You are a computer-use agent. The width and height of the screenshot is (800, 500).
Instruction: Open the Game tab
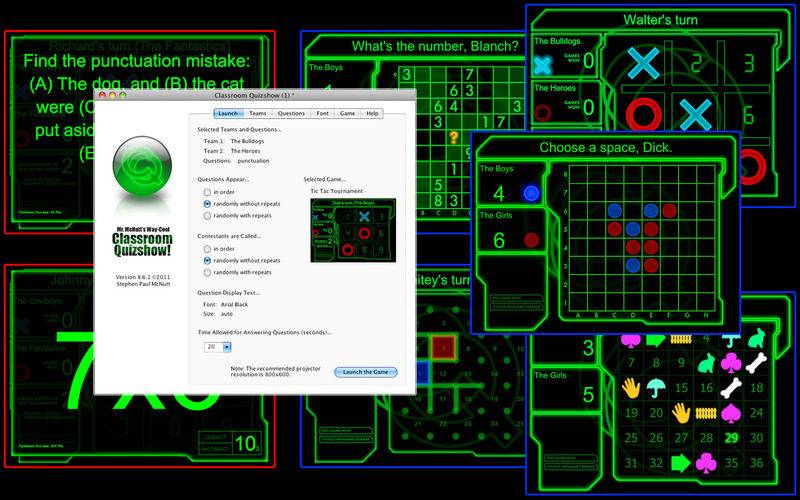click(x=347, y=113)
